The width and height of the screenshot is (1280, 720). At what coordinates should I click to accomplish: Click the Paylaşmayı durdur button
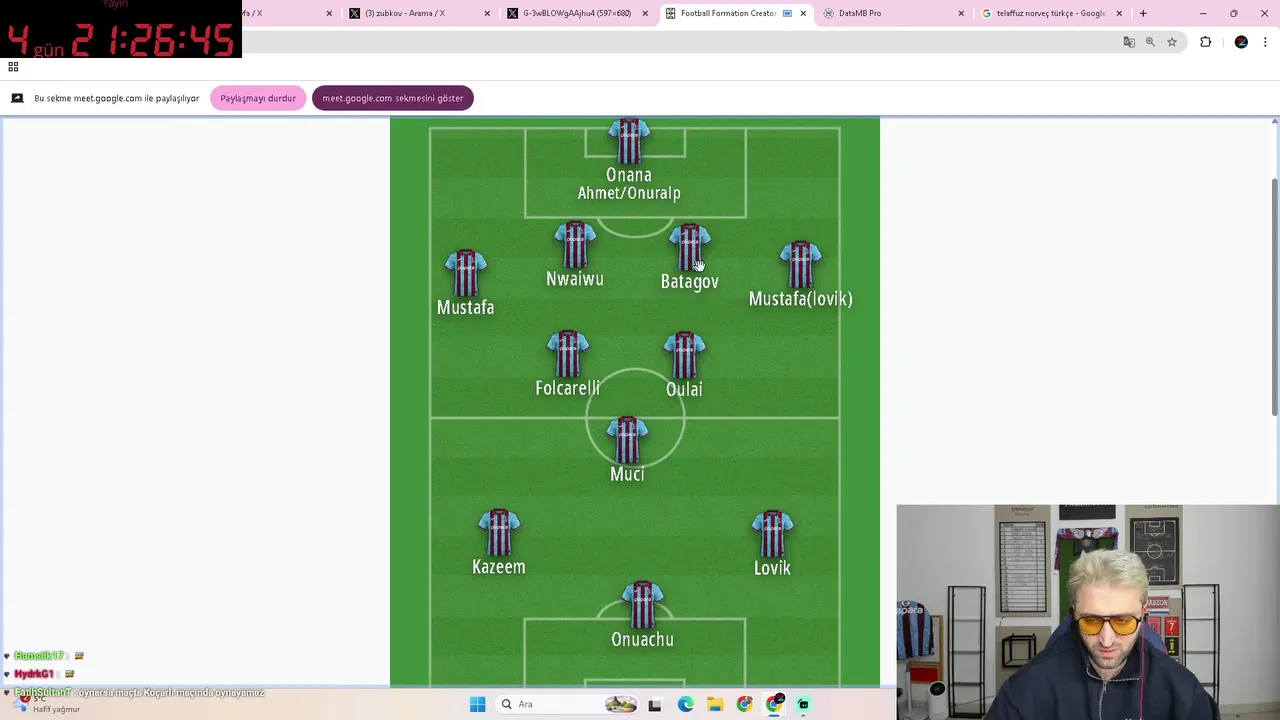258,98
